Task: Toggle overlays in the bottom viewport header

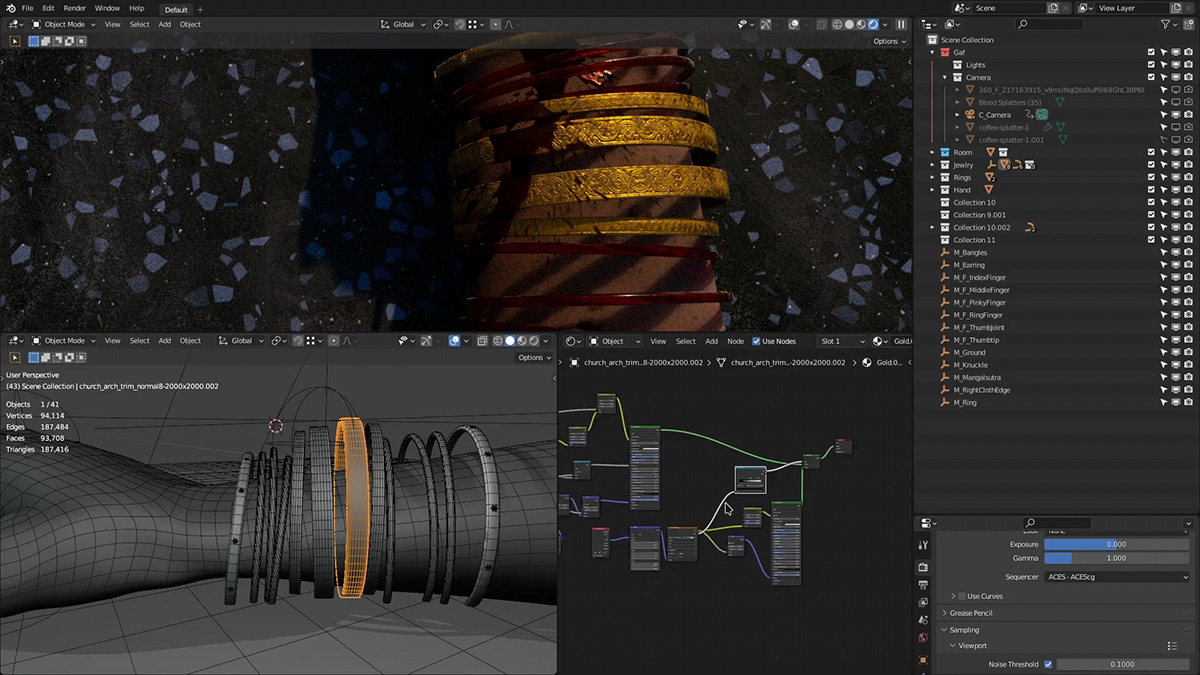Action: (x=454, y=341)
